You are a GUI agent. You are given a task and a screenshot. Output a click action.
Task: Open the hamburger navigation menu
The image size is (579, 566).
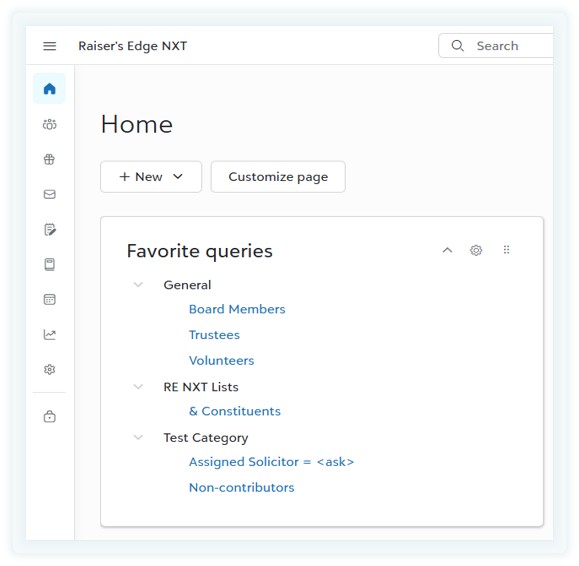[x=49, y=46]
